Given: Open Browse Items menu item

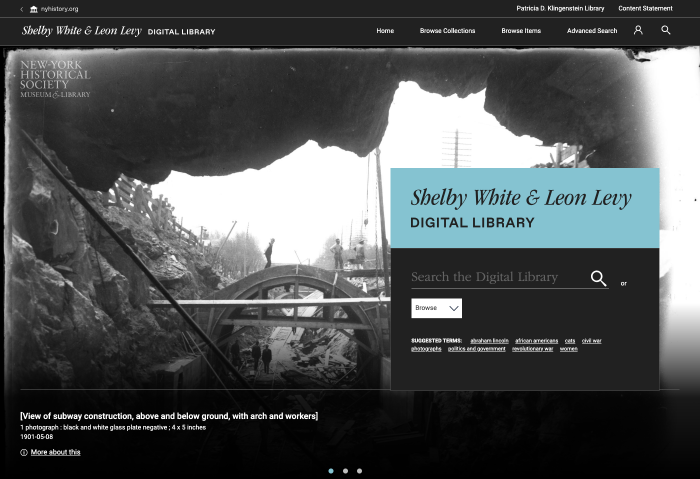Looking at the screenshot, I should [x=521, y=31].
